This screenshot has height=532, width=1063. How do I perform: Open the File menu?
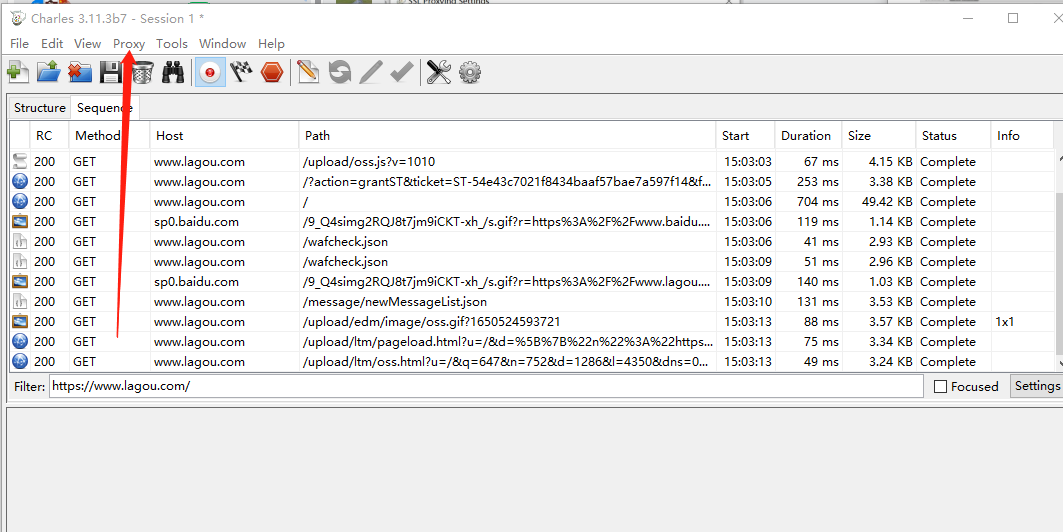tap(20, 43)
